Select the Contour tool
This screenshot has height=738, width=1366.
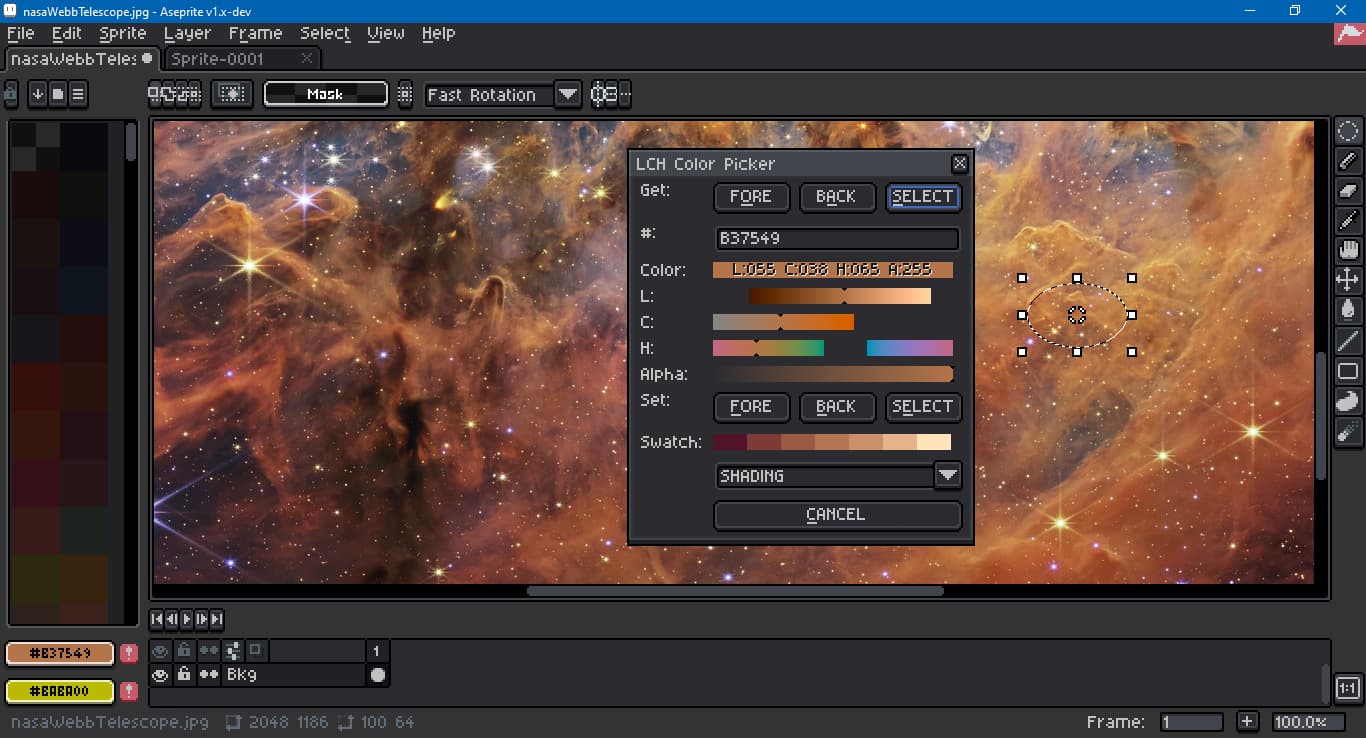(x=1348, y=401)
